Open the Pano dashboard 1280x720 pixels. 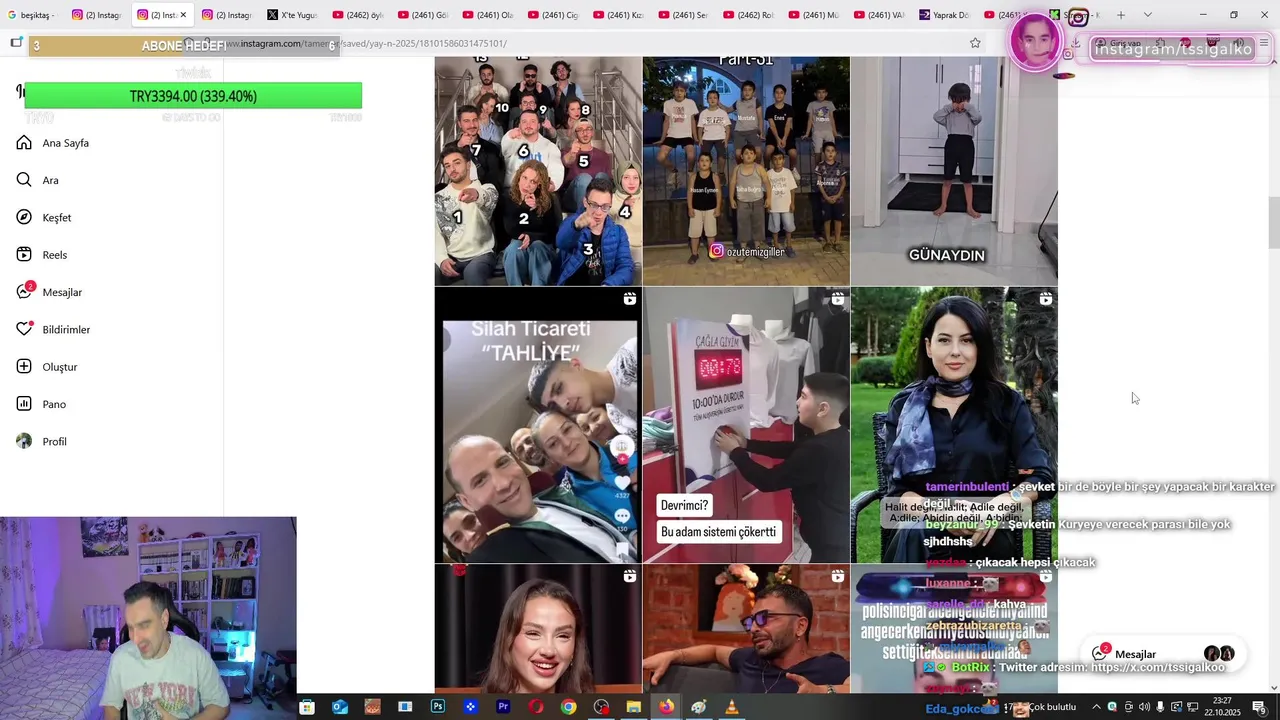point(41,404)
